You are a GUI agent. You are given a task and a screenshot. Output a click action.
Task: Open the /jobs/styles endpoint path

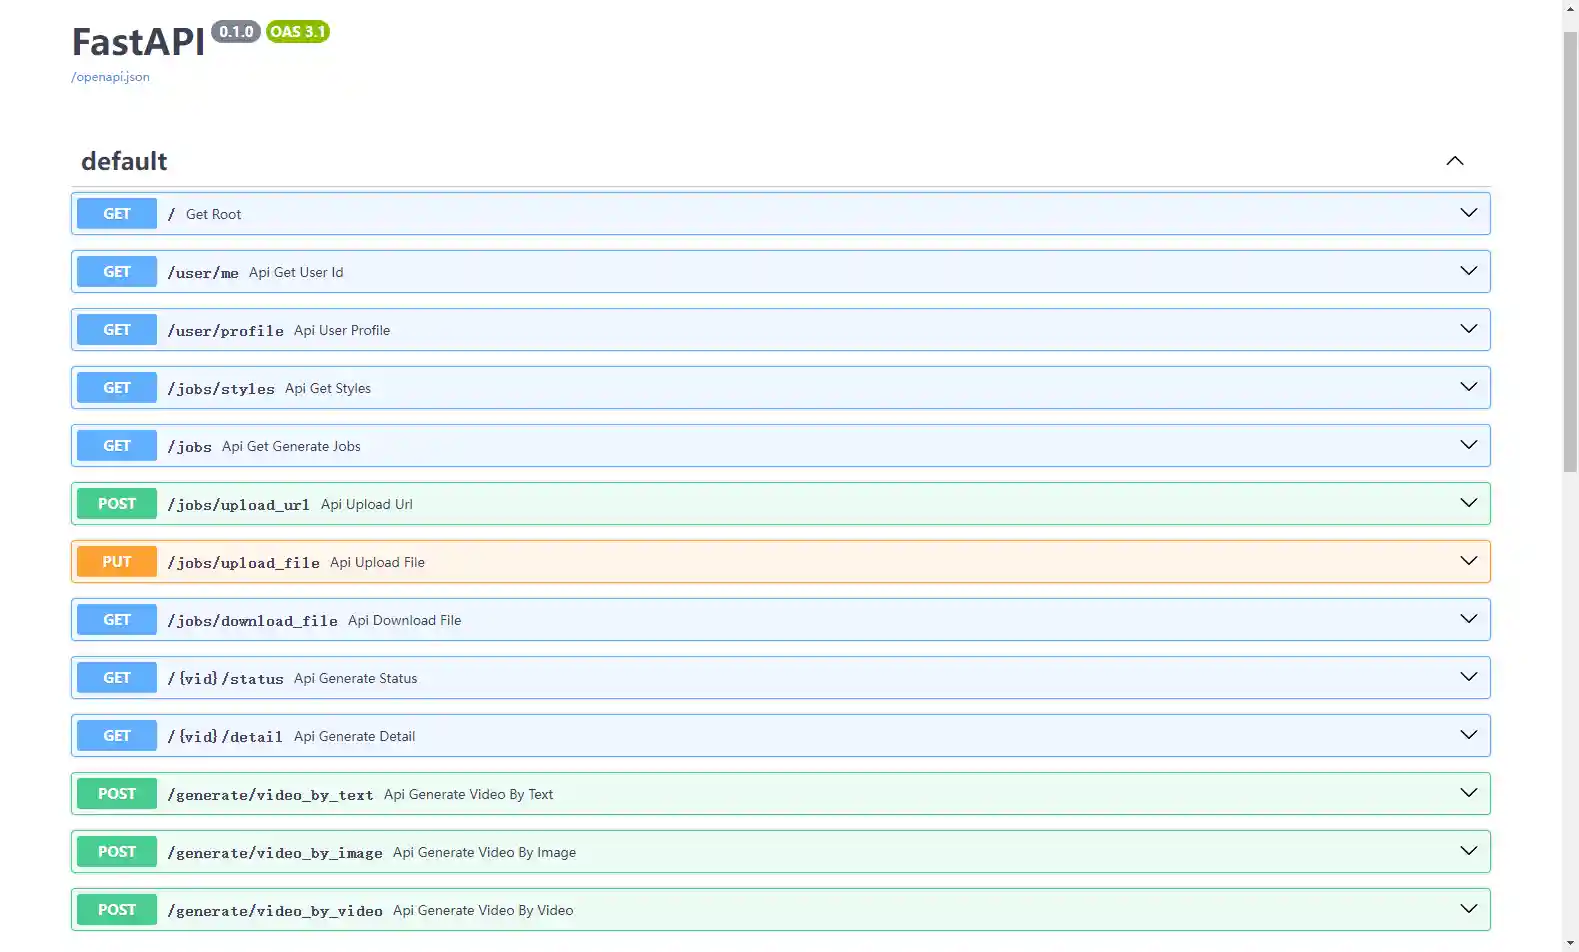(x=221, y=389)
